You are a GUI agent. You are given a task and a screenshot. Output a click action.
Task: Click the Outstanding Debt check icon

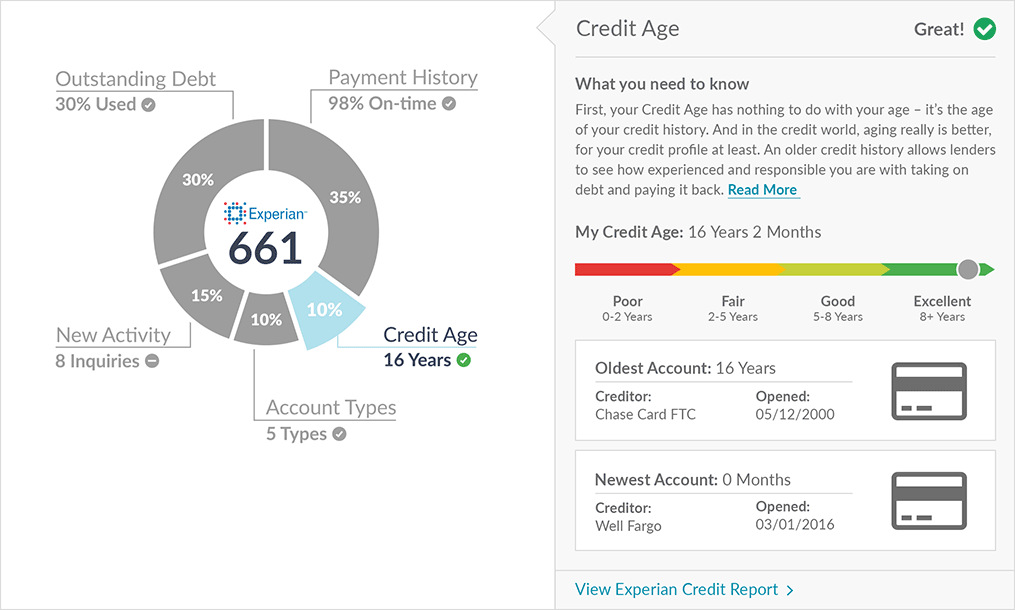tap(148, 105)
